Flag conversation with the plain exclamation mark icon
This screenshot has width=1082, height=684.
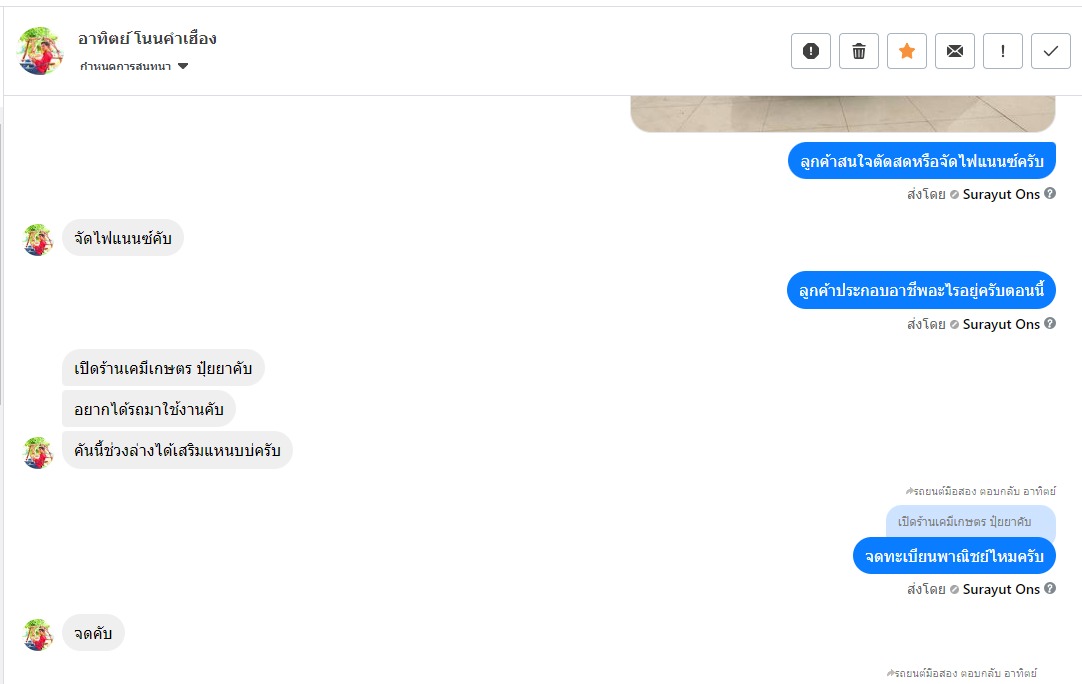pos(1003,51)
